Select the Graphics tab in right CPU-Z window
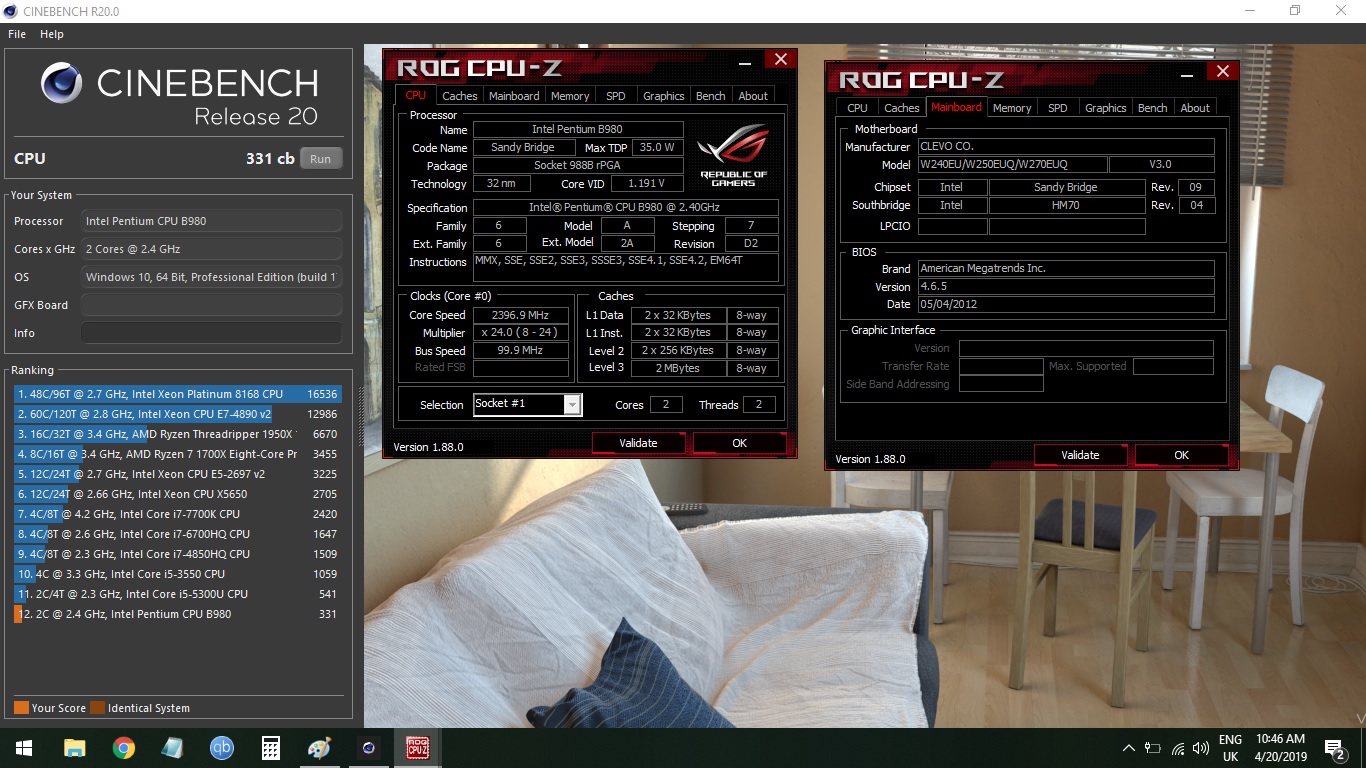 click(x=1105, y=108)
